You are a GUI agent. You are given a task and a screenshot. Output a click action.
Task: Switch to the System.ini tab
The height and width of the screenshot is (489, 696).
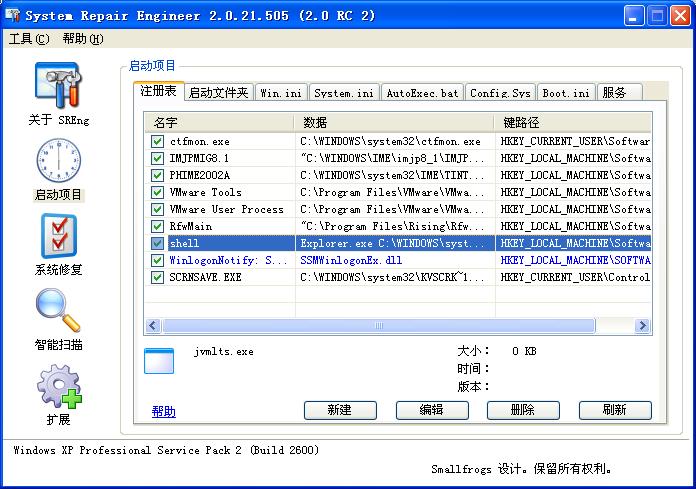click(344, 93)
